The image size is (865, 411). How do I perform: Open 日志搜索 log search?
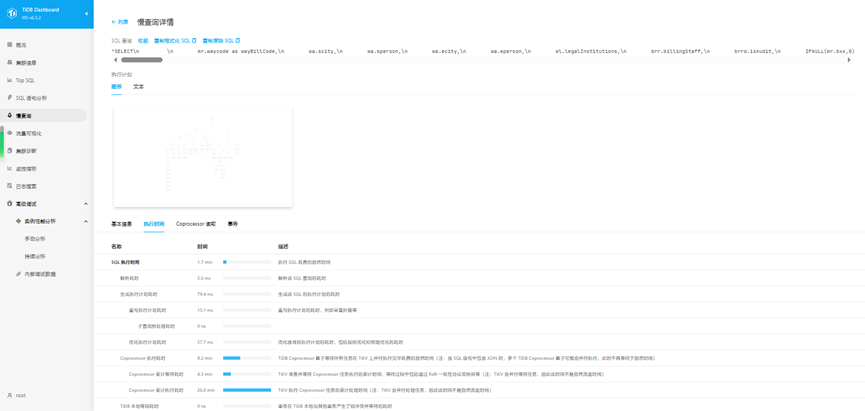click(26, 186)
